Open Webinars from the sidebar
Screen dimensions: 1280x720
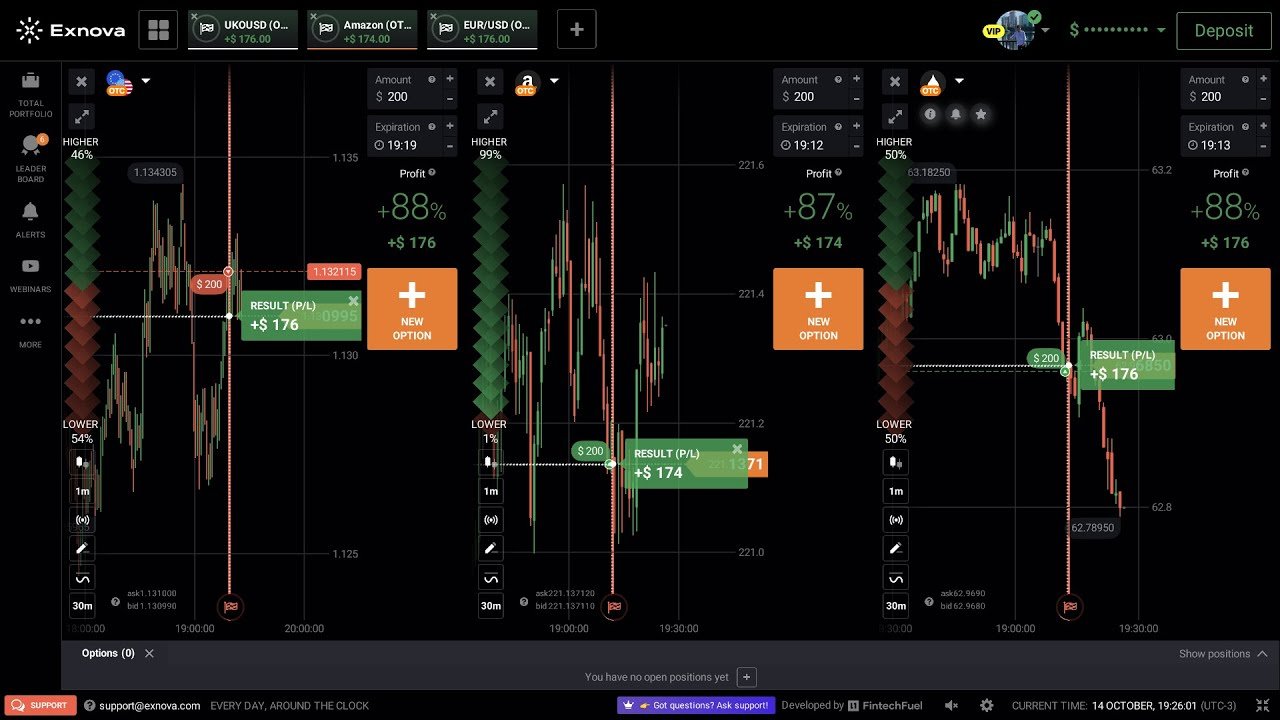(31, 274)
